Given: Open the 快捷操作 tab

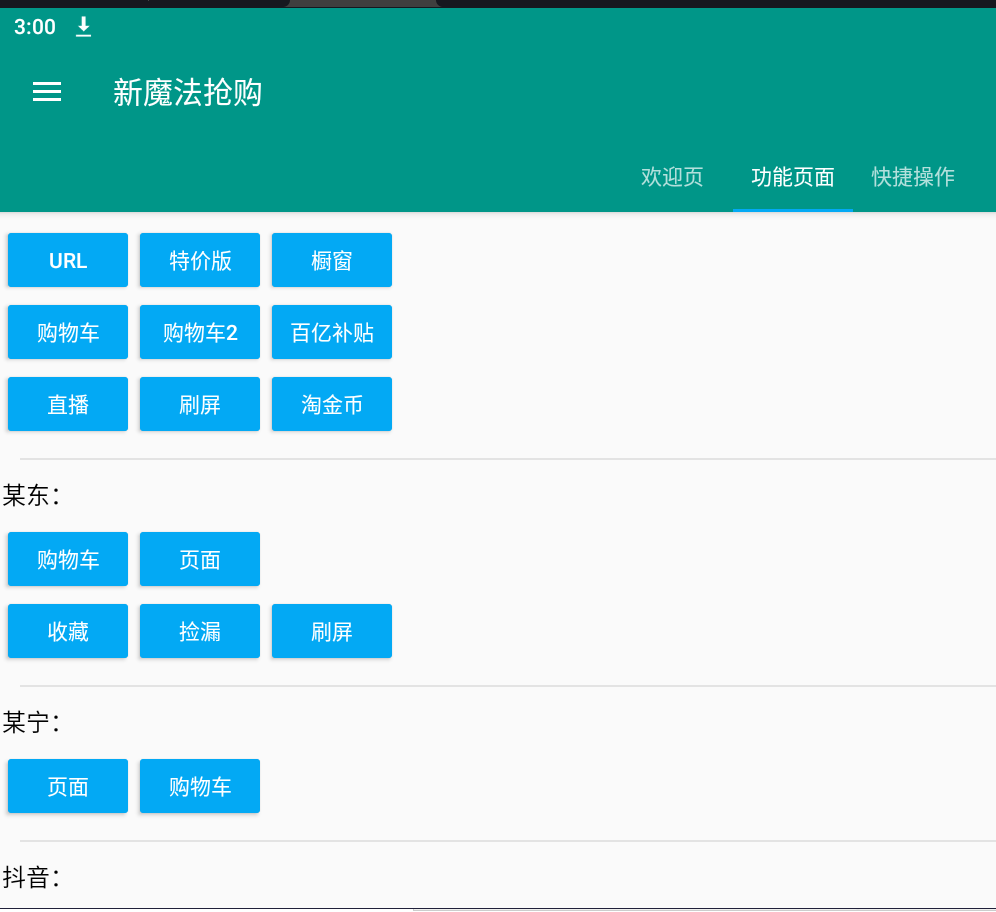Looking at the screenshot, I should (913, 177).
